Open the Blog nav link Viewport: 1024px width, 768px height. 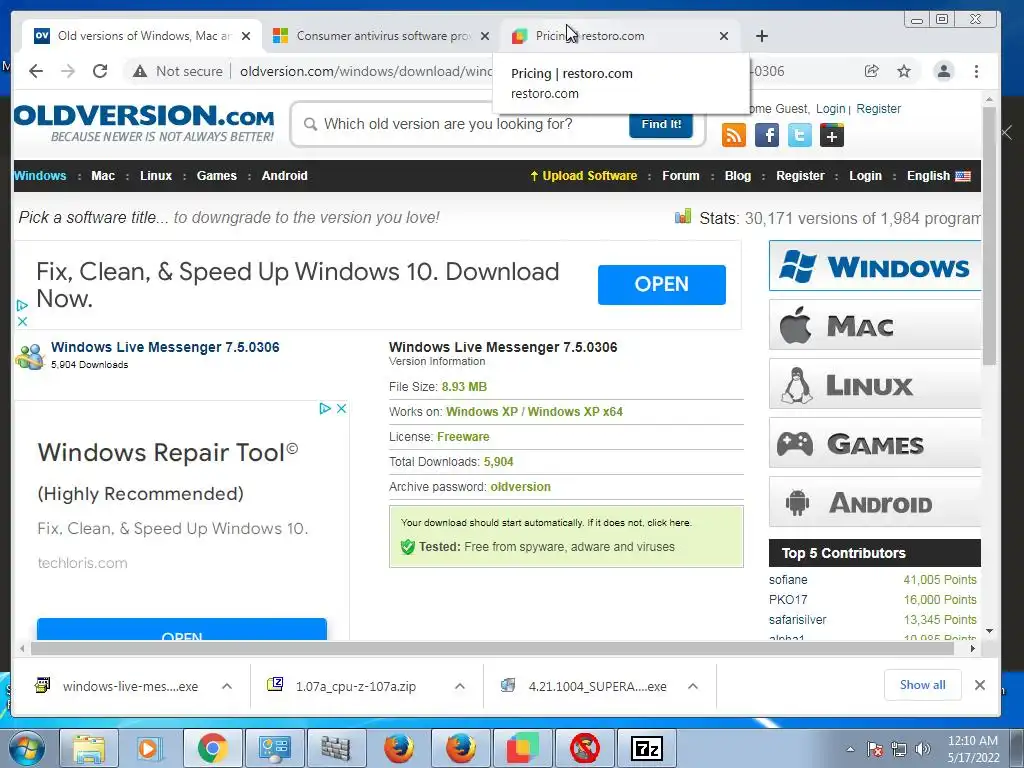738,176
